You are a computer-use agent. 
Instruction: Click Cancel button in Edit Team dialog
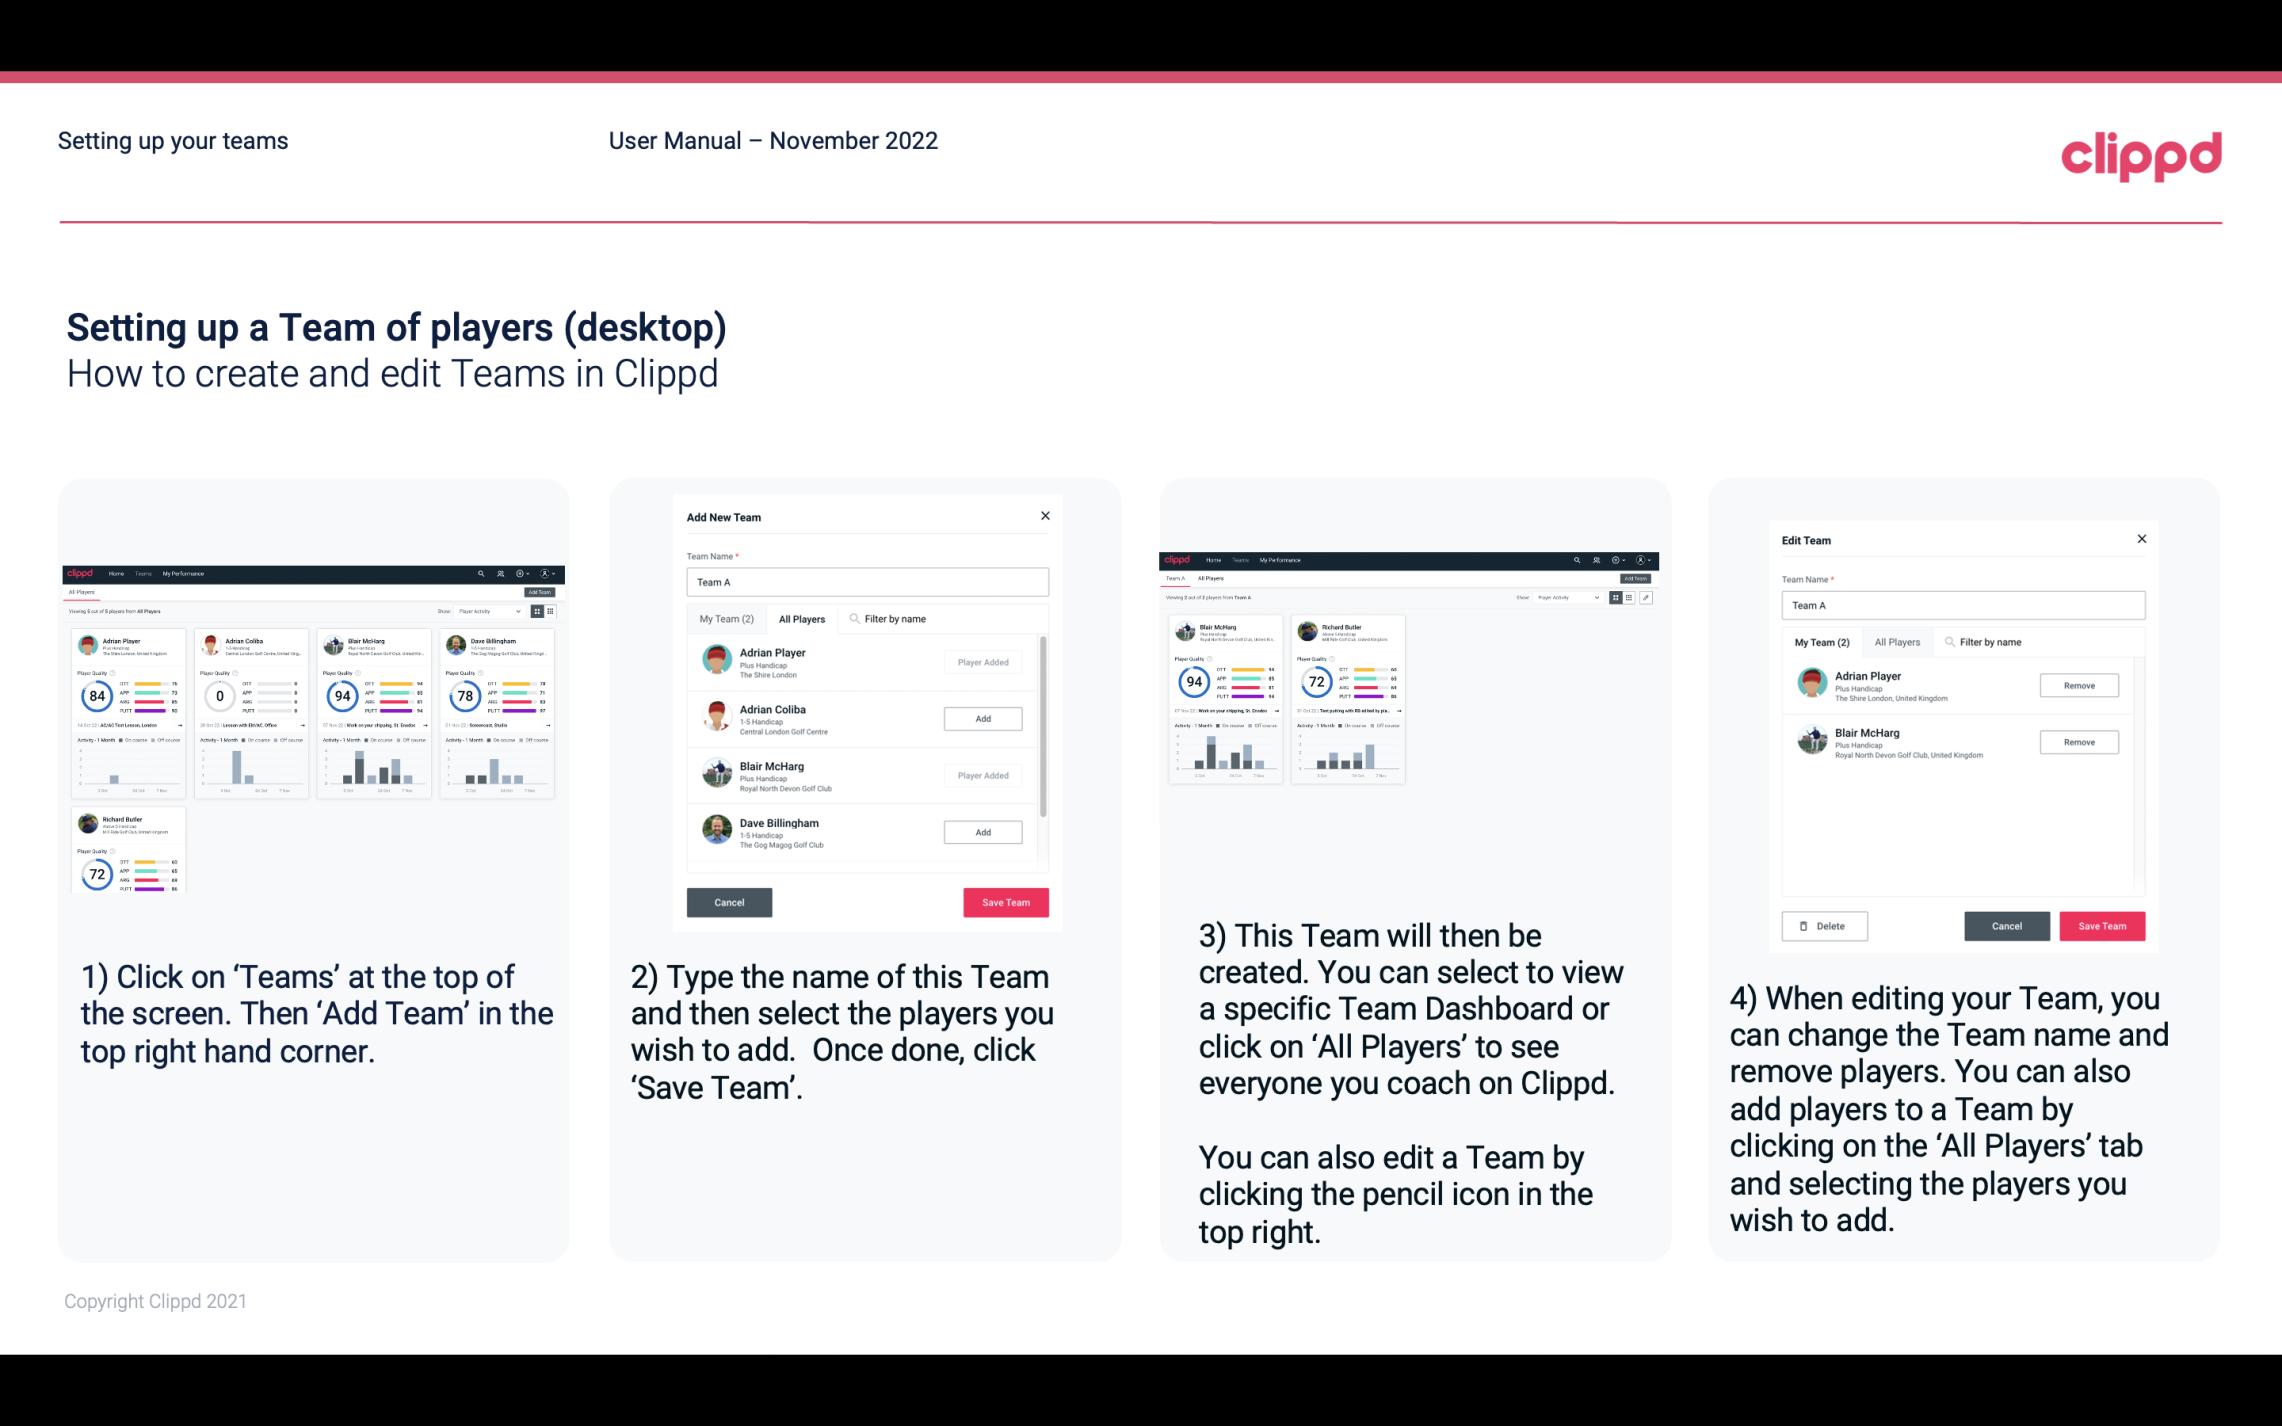click(x=2008, y=925)
